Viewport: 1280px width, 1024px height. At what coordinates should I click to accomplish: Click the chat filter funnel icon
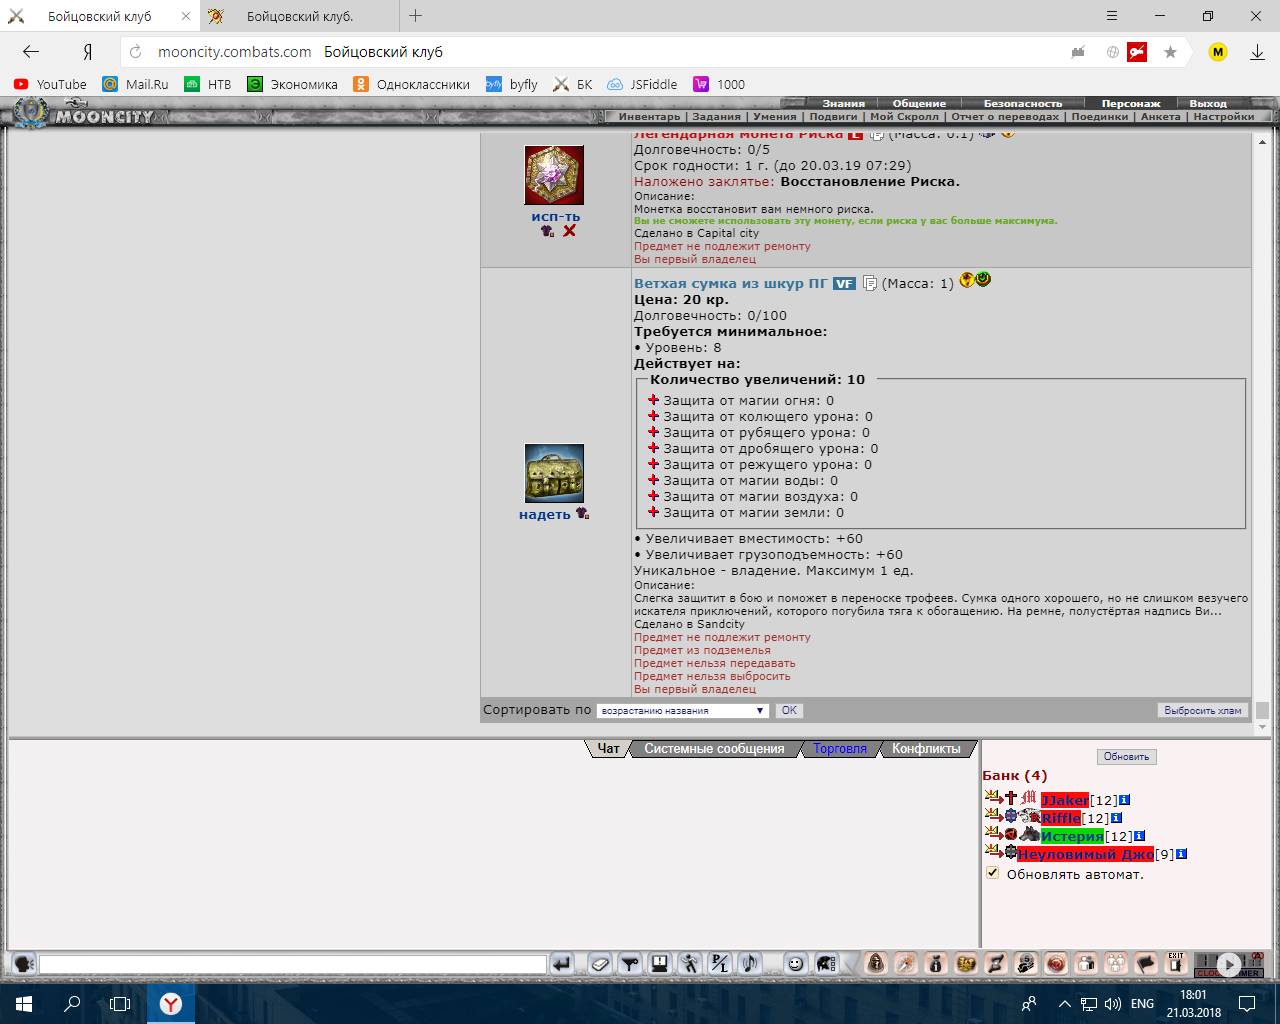click(629, 964)
